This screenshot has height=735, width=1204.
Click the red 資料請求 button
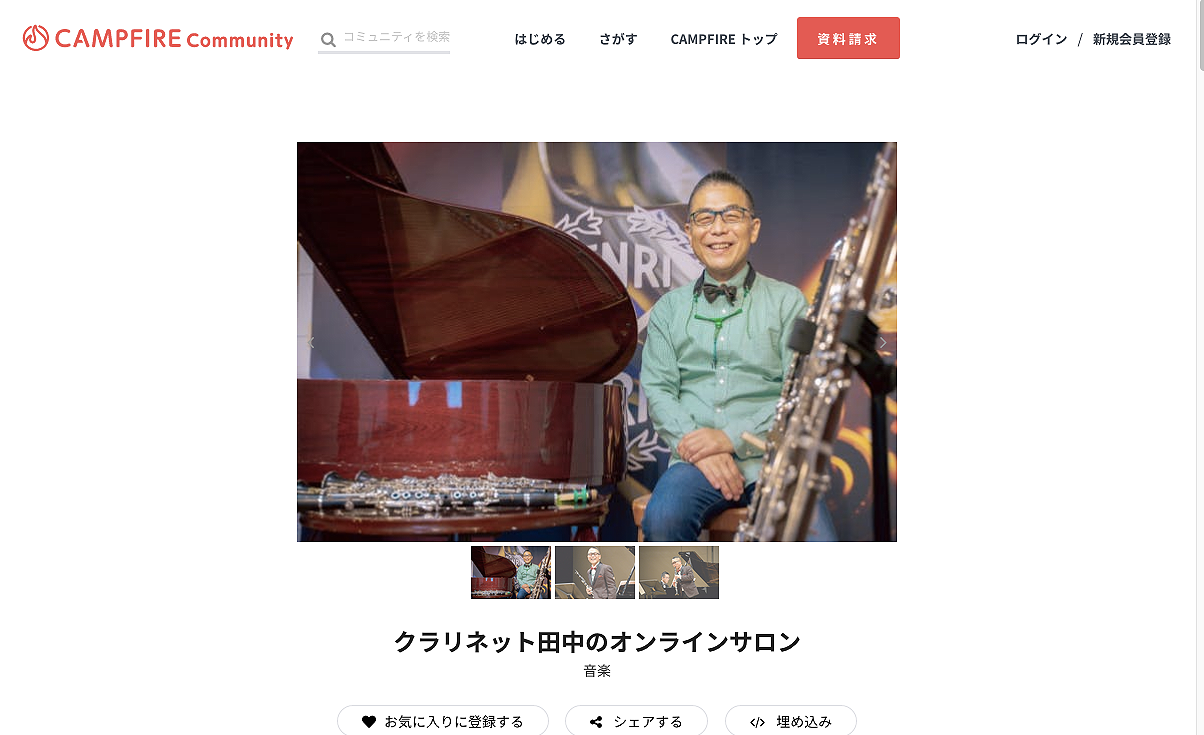(848, 38)
